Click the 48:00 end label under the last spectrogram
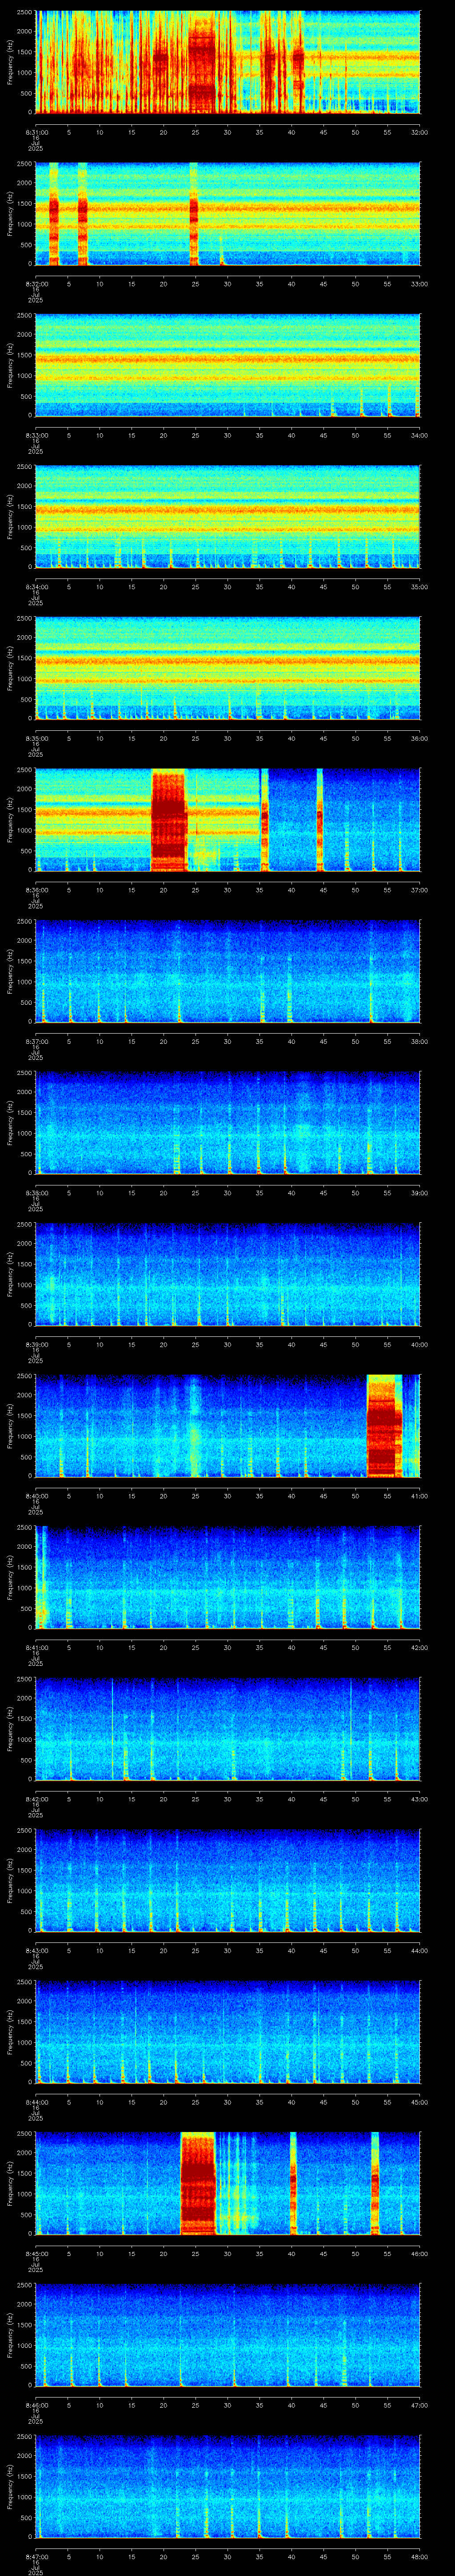 click(x=419, y=2557)
